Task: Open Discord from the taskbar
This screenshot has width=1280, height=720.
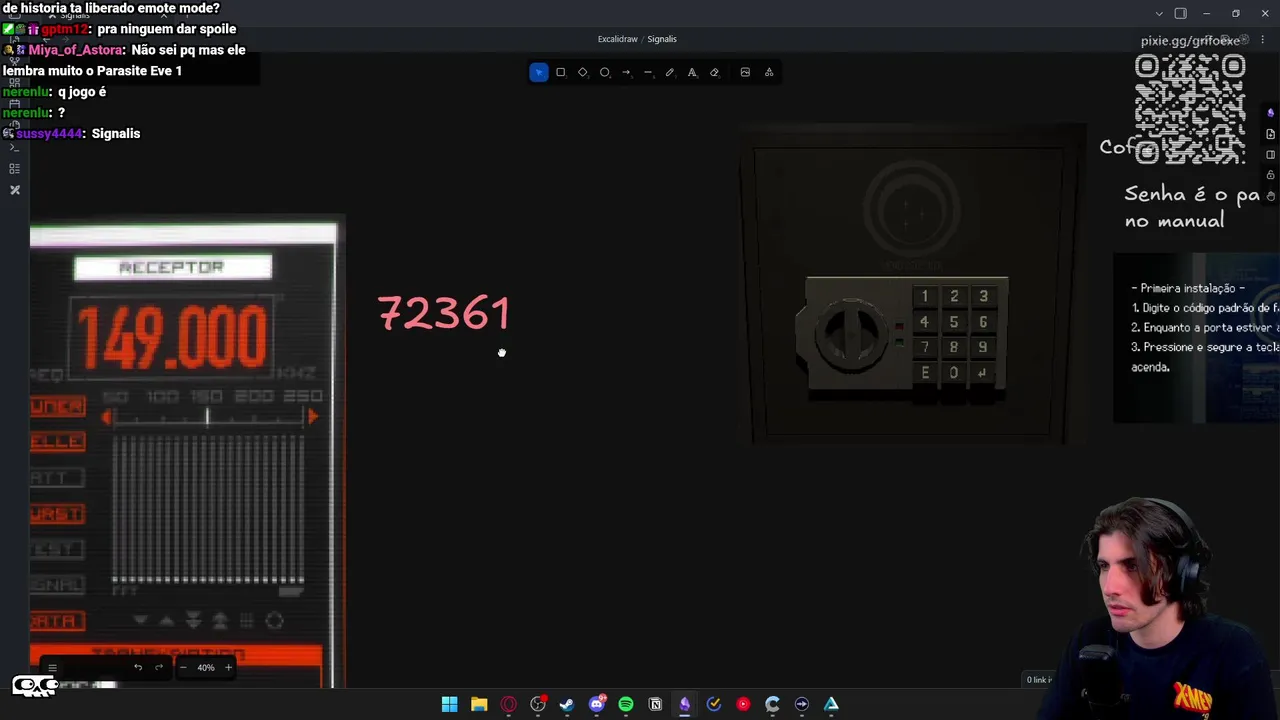Action: pos(597,704)
